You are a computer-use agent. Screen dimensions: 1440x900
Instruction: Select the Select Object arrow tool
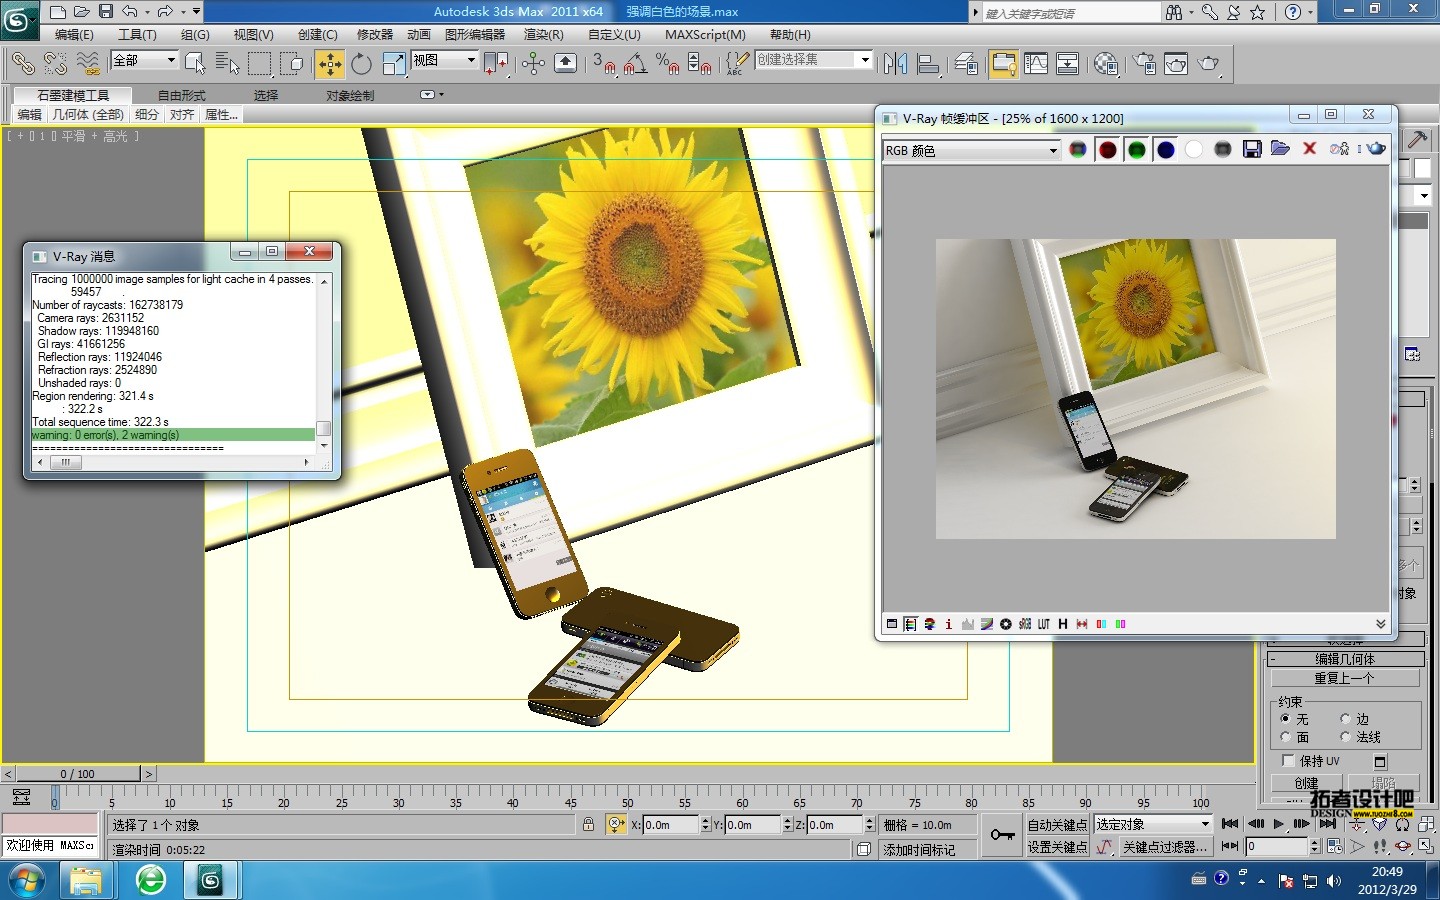[x=196, y=64]
